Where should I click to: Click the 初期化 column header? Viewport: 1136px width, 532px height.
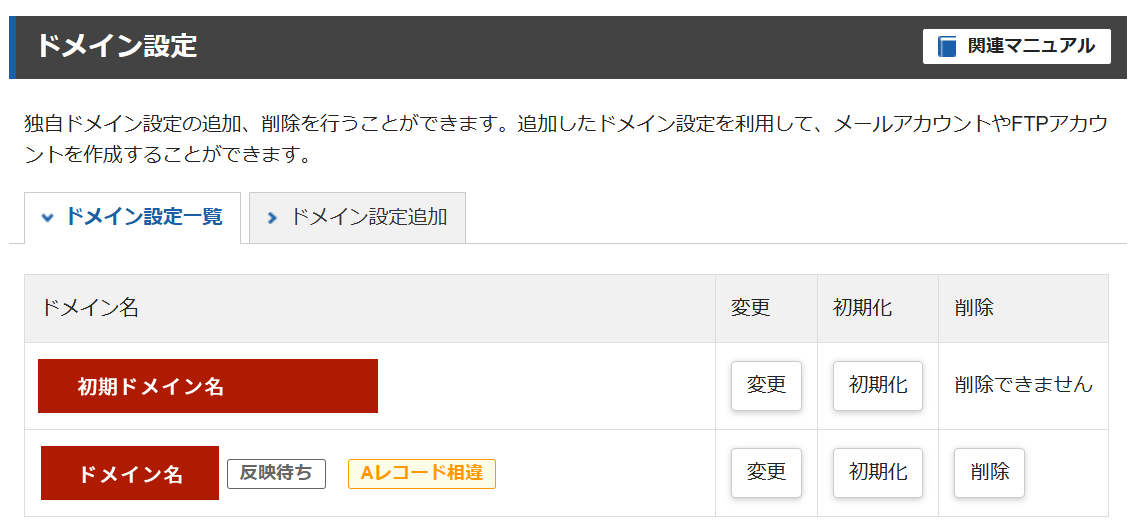click(x=862, y=308)
